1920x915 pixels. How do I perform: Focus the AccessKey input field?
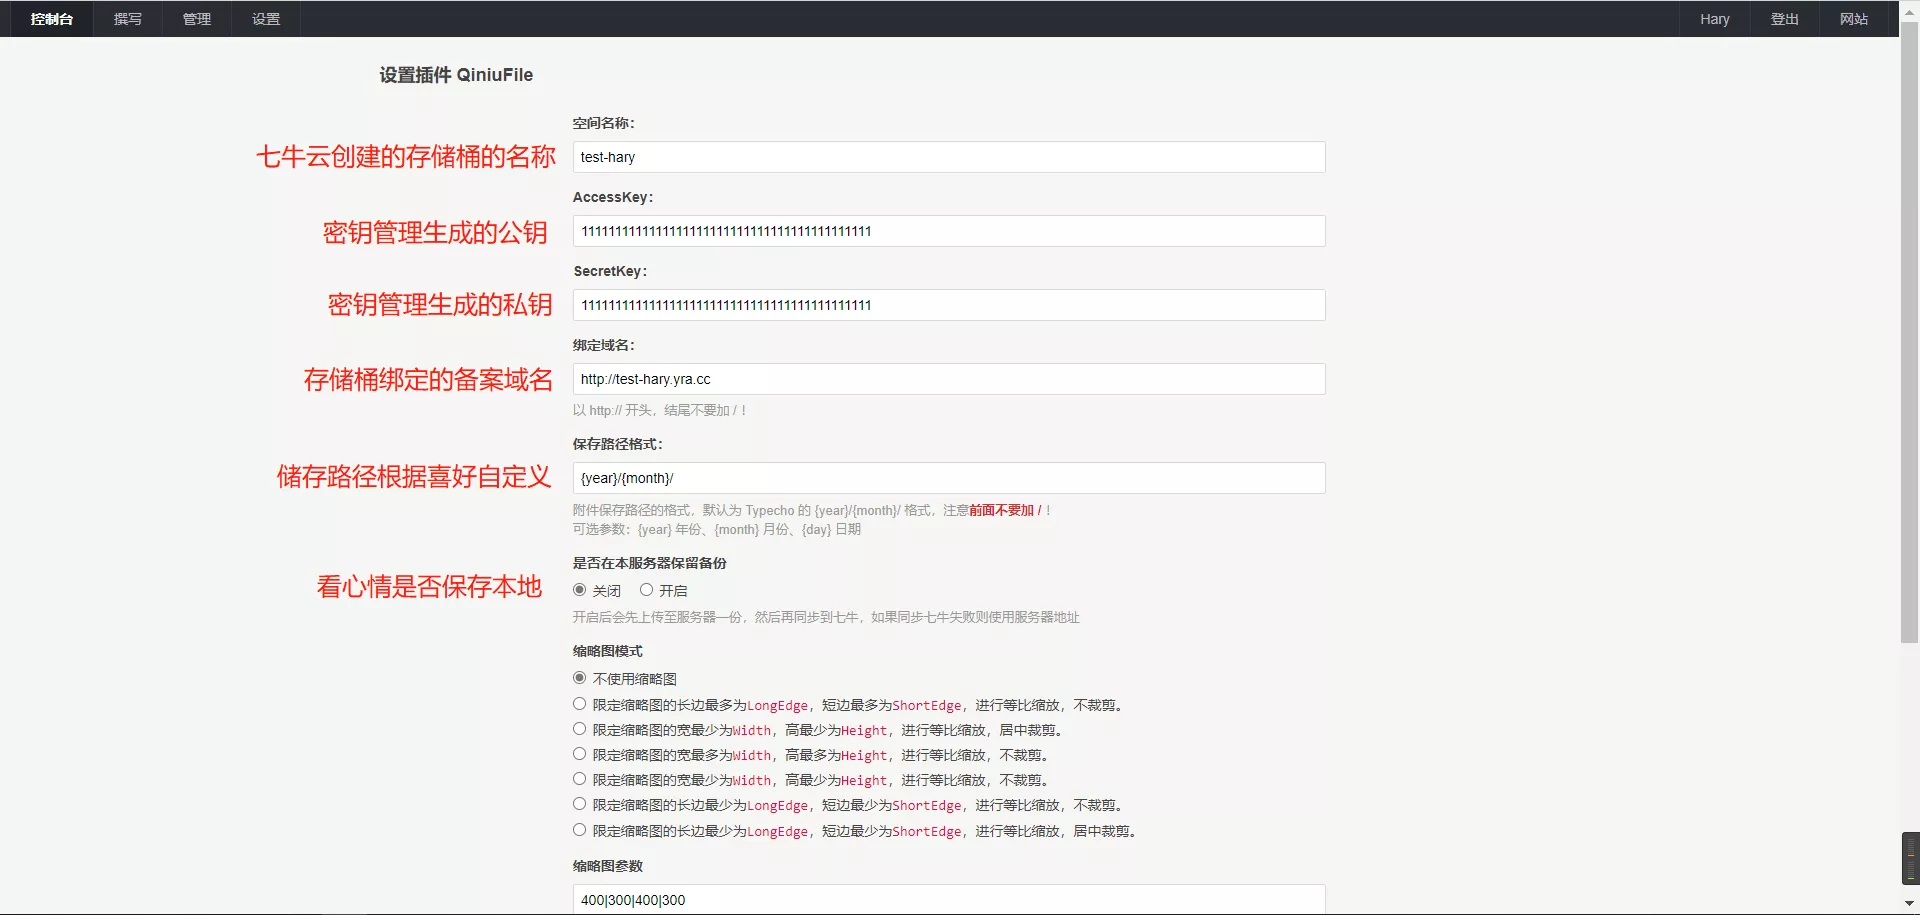(949, 231)
